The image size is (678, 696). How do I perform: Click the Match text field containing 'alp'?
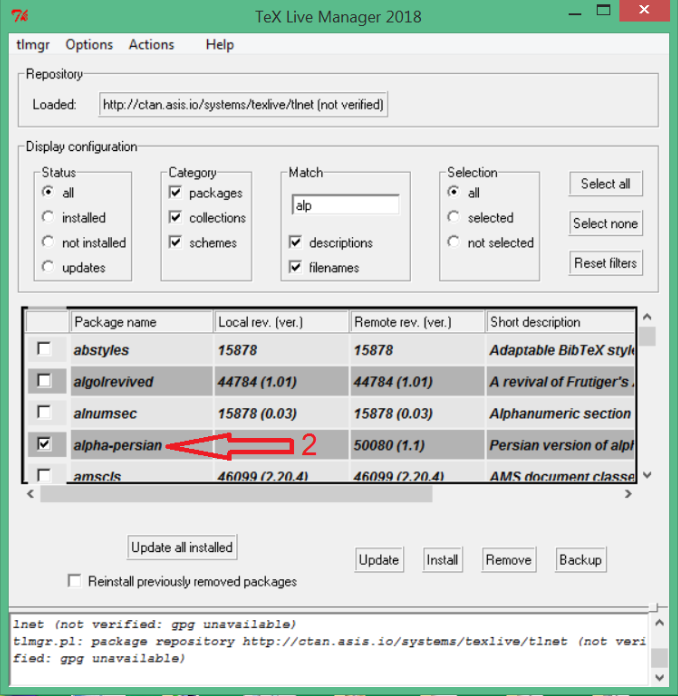pyautogui.click(x=344, y=204)
